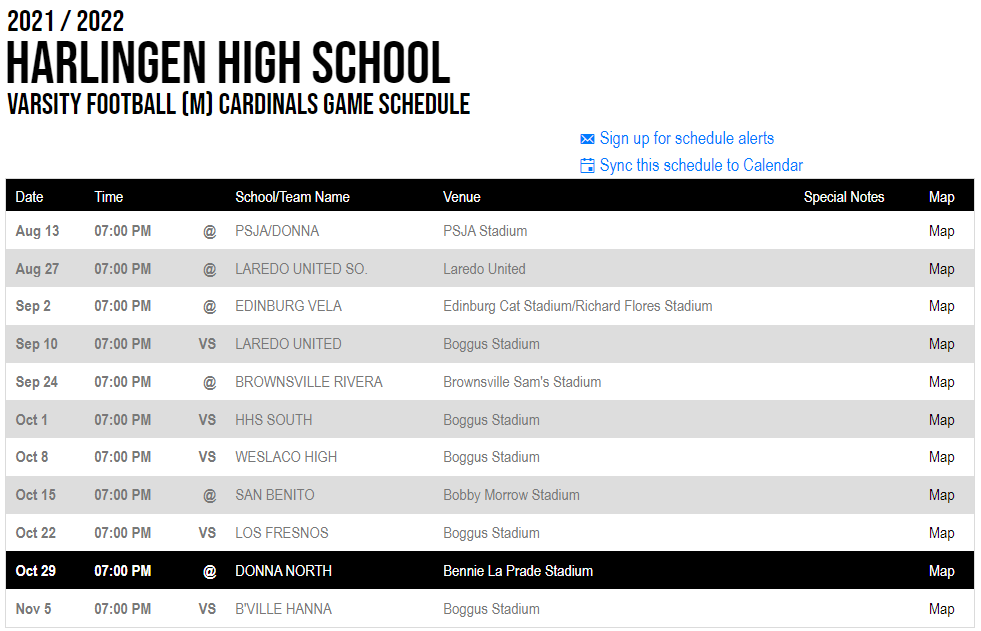
Task: Open Map for Sep 10 Laredo United game
Action: [x=941, y=344]
